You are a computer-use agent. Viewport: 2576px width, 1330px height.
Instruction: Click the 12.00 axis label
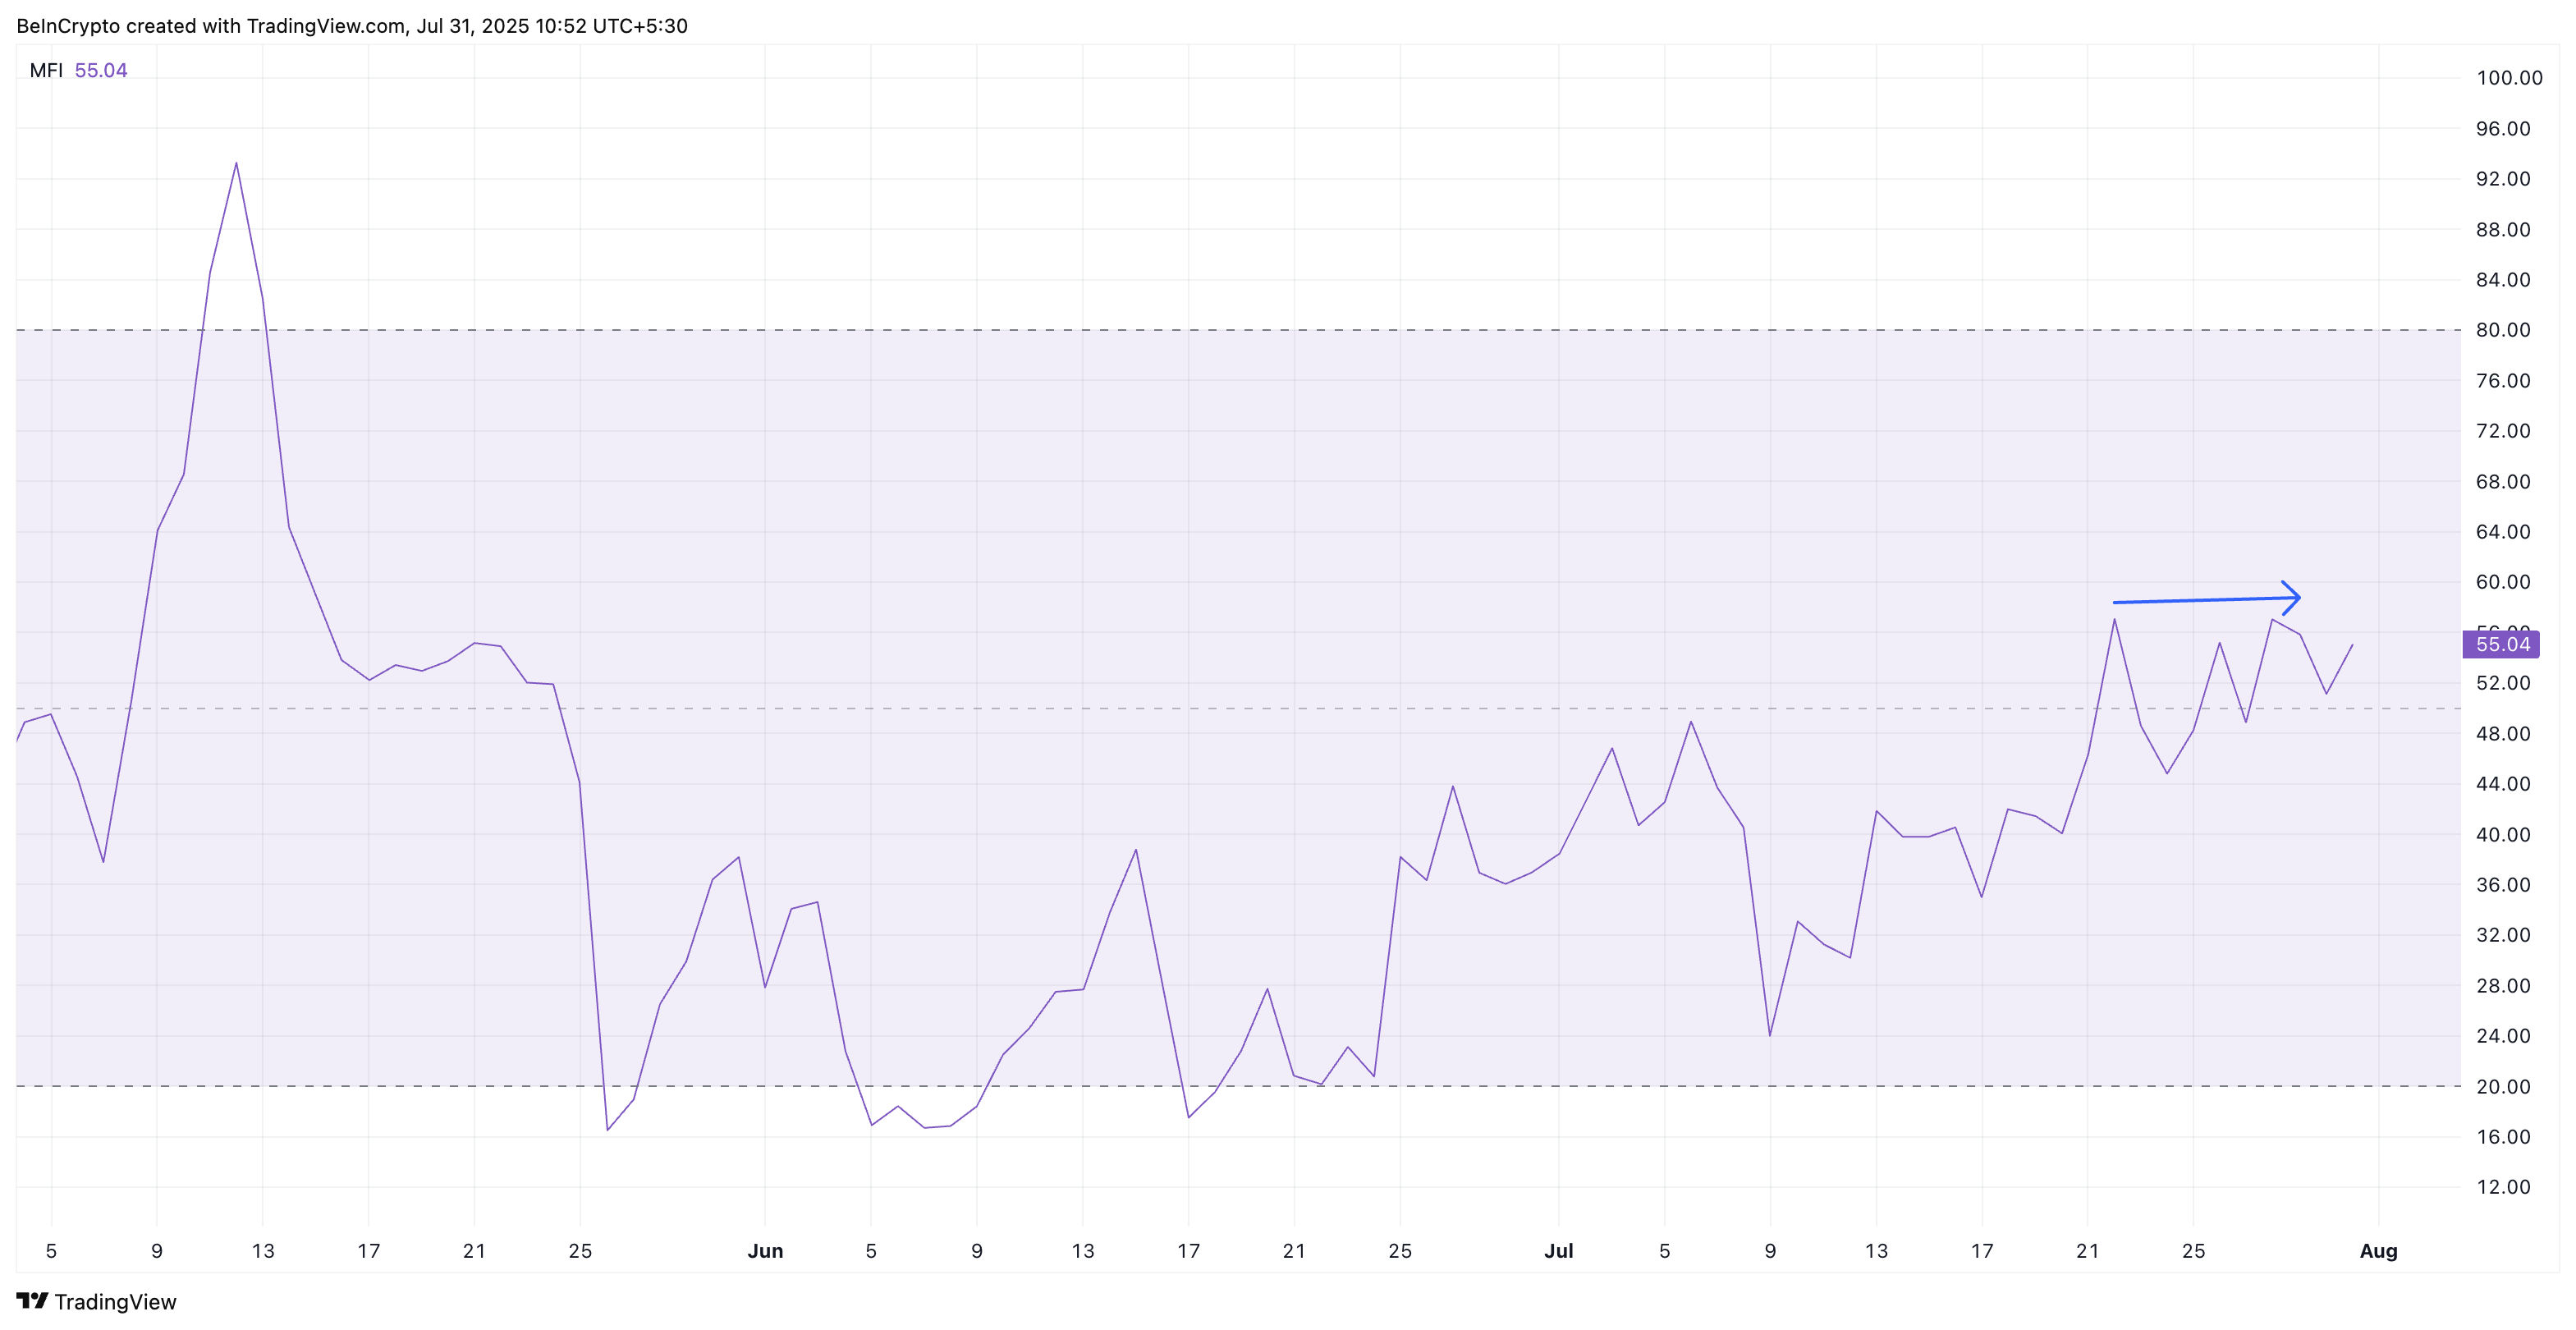tap(2502, 1187)
